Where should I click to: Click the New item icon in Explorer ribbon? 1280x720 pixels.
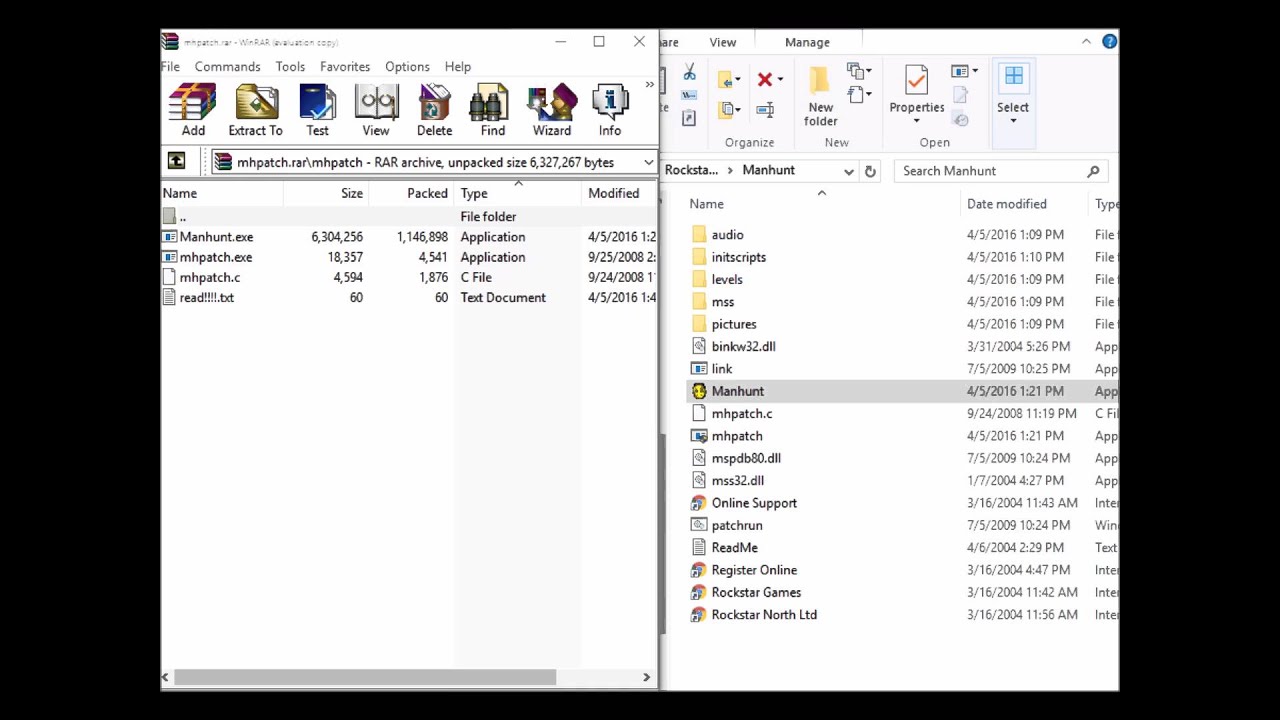[x=856, y=71]
